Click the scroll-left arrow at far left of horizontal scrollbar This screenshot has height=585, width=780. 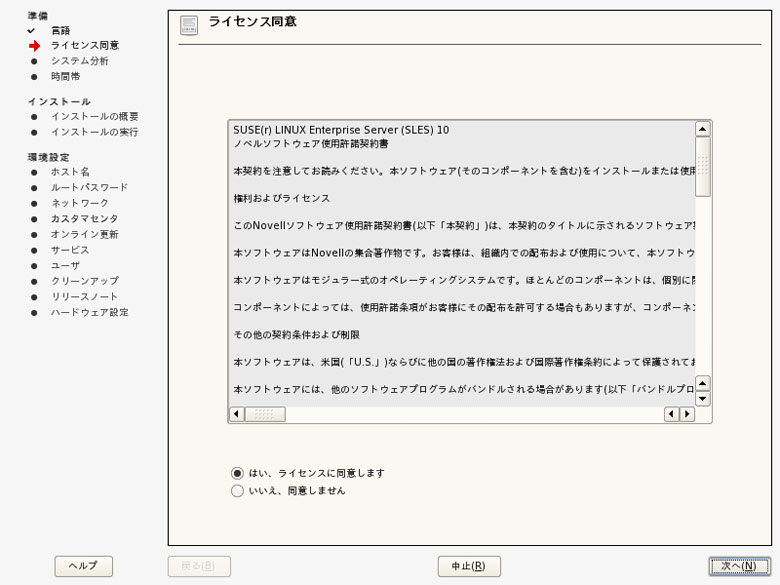coord(237,414)
